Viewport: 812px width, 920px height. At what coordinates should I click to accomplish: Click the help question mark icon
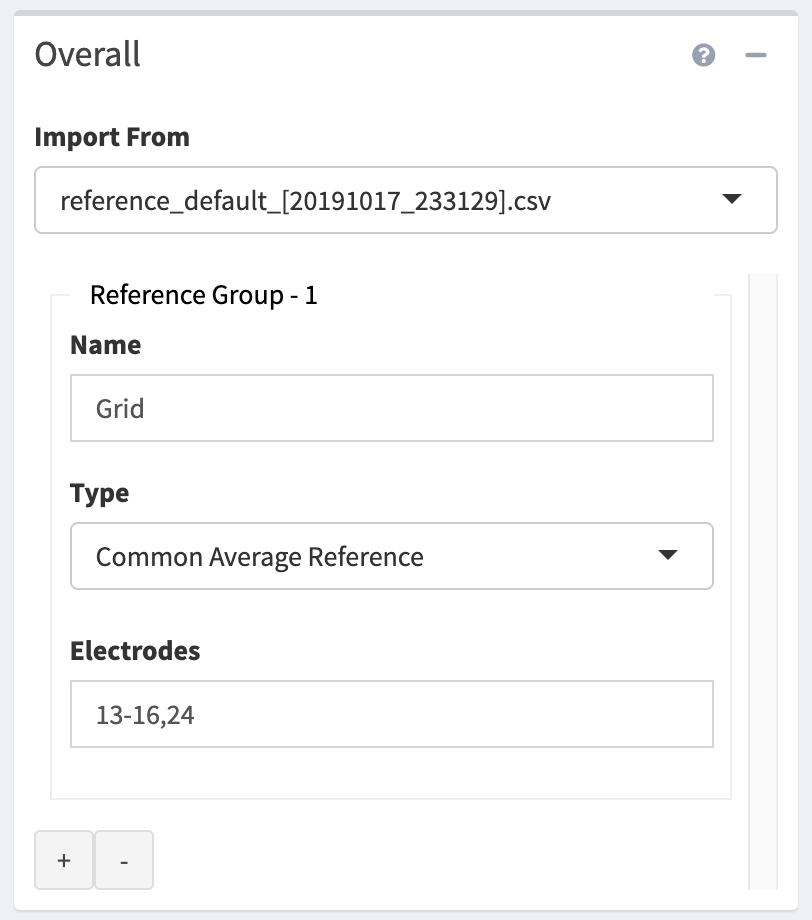pos(704,55)
